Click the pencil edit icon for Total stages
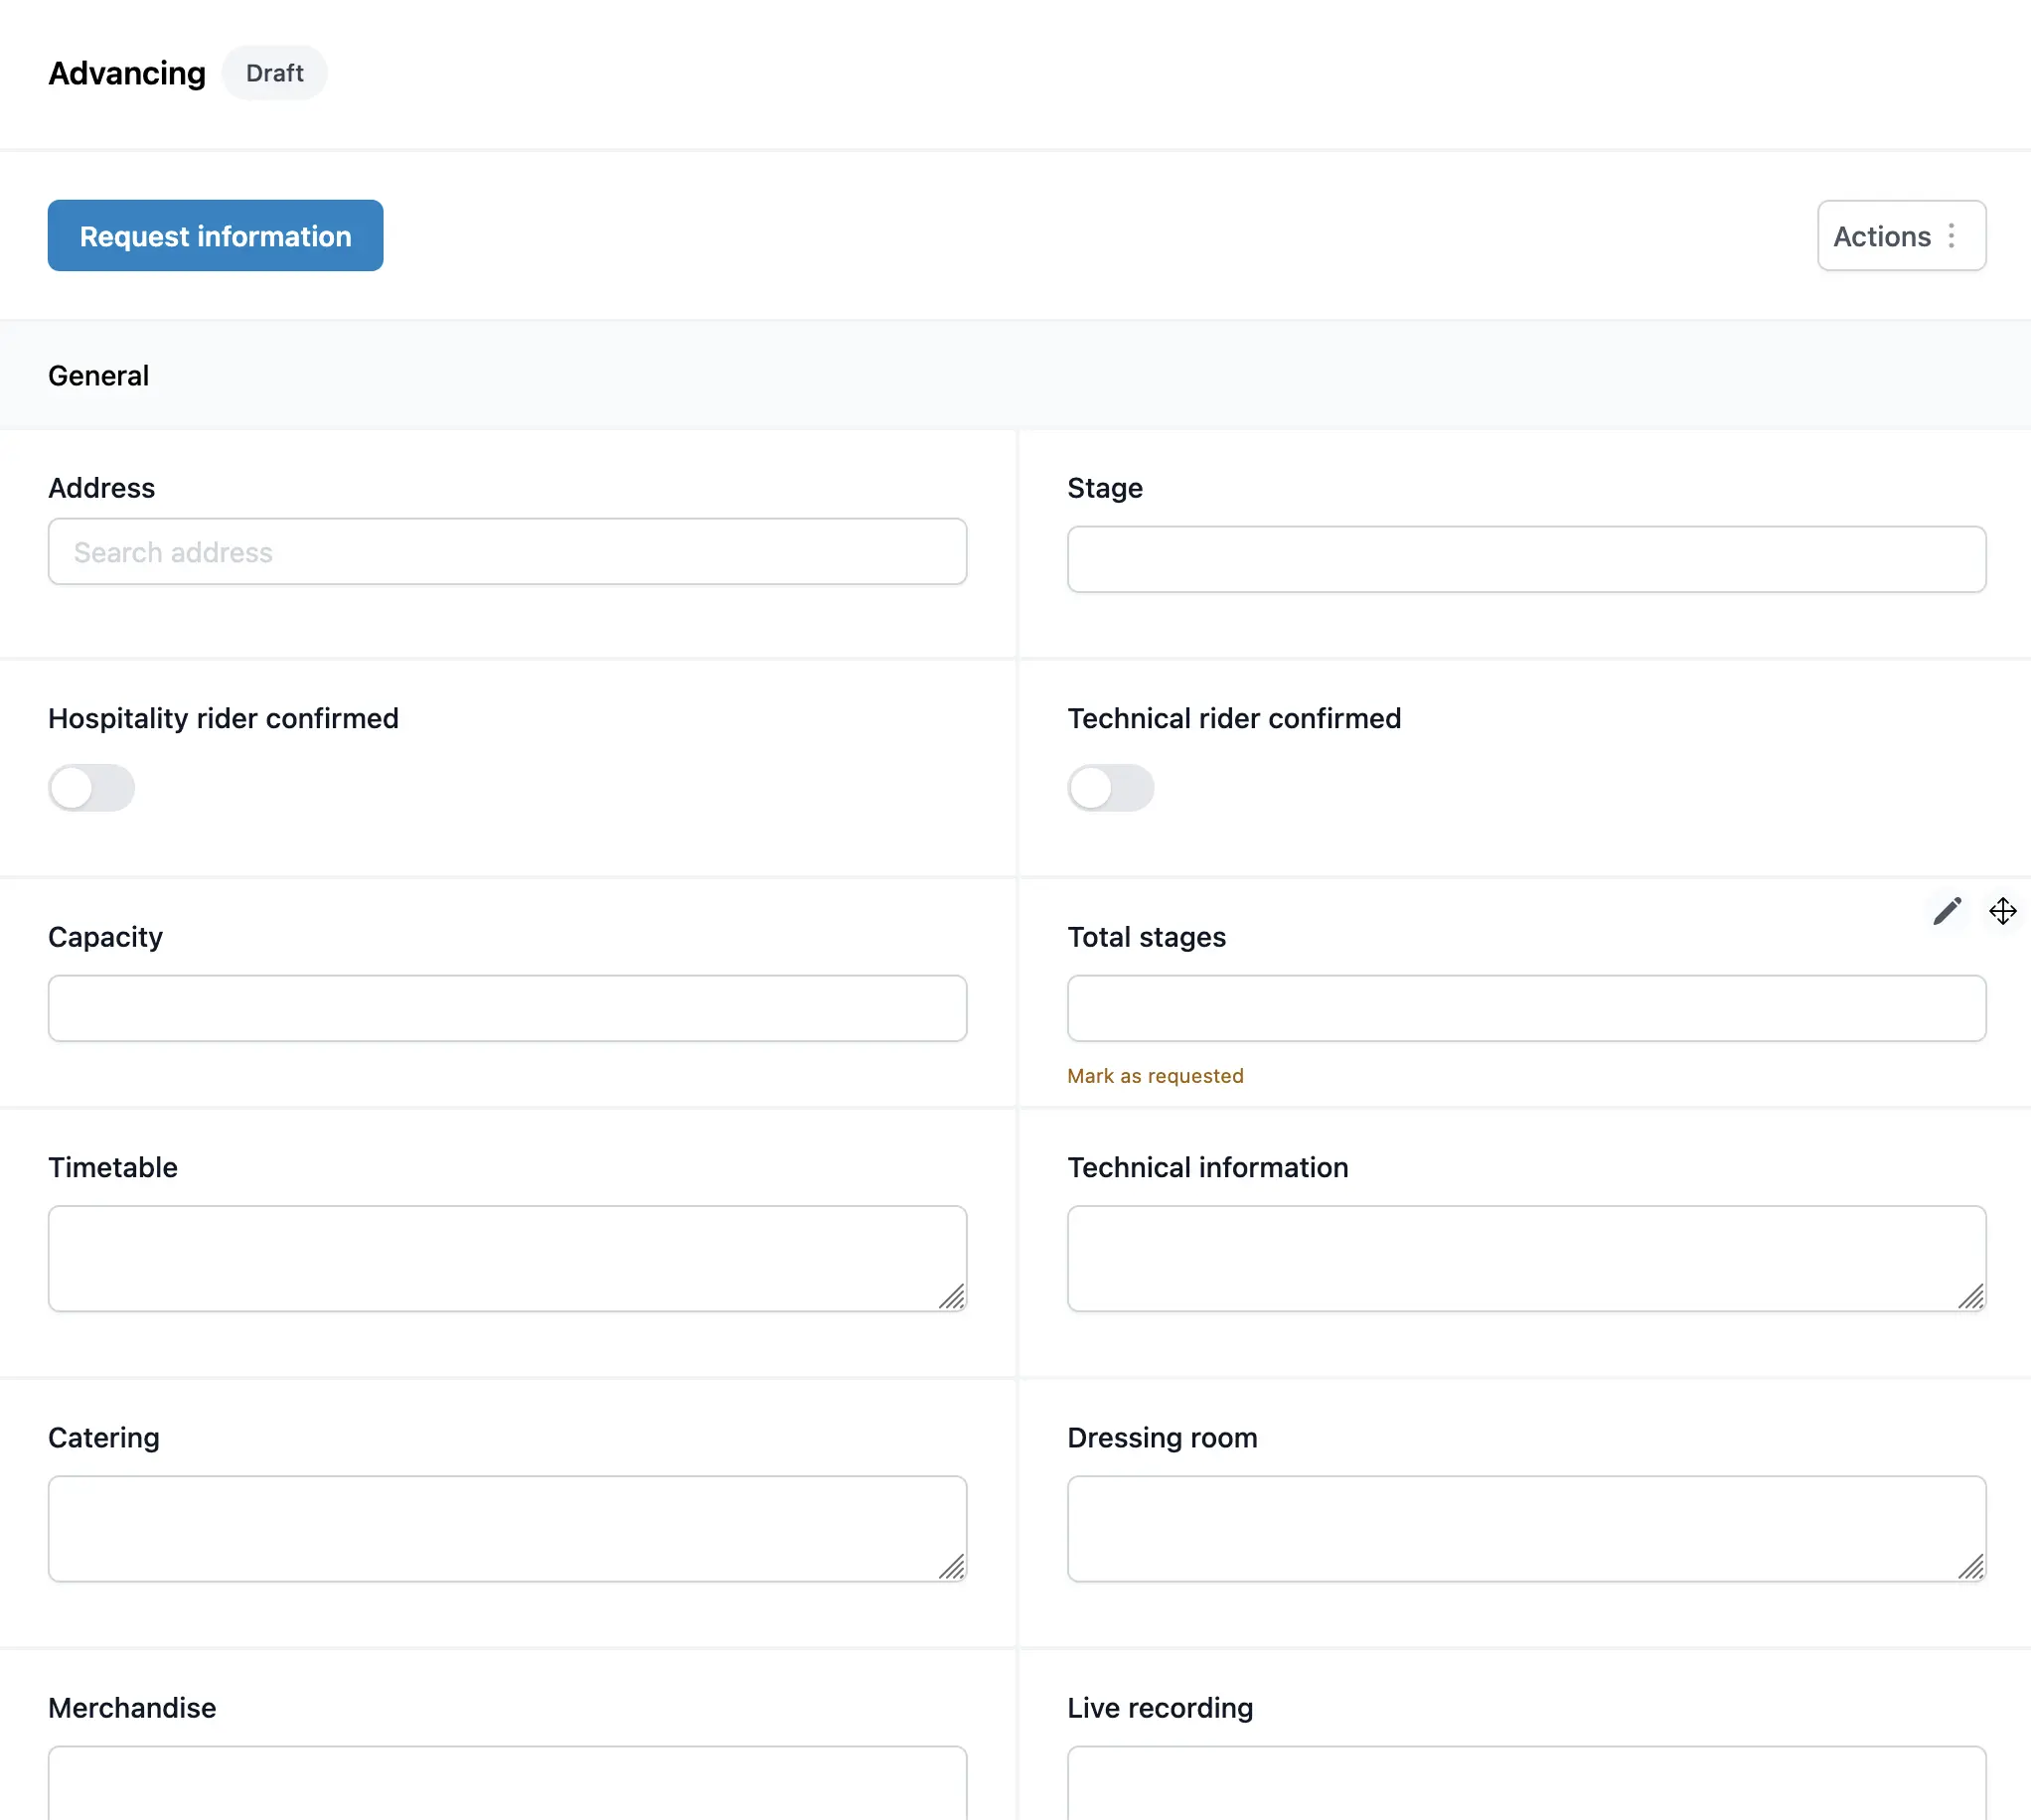This screenshot has height=1820, width=2031. click(x=1946, y=911)
